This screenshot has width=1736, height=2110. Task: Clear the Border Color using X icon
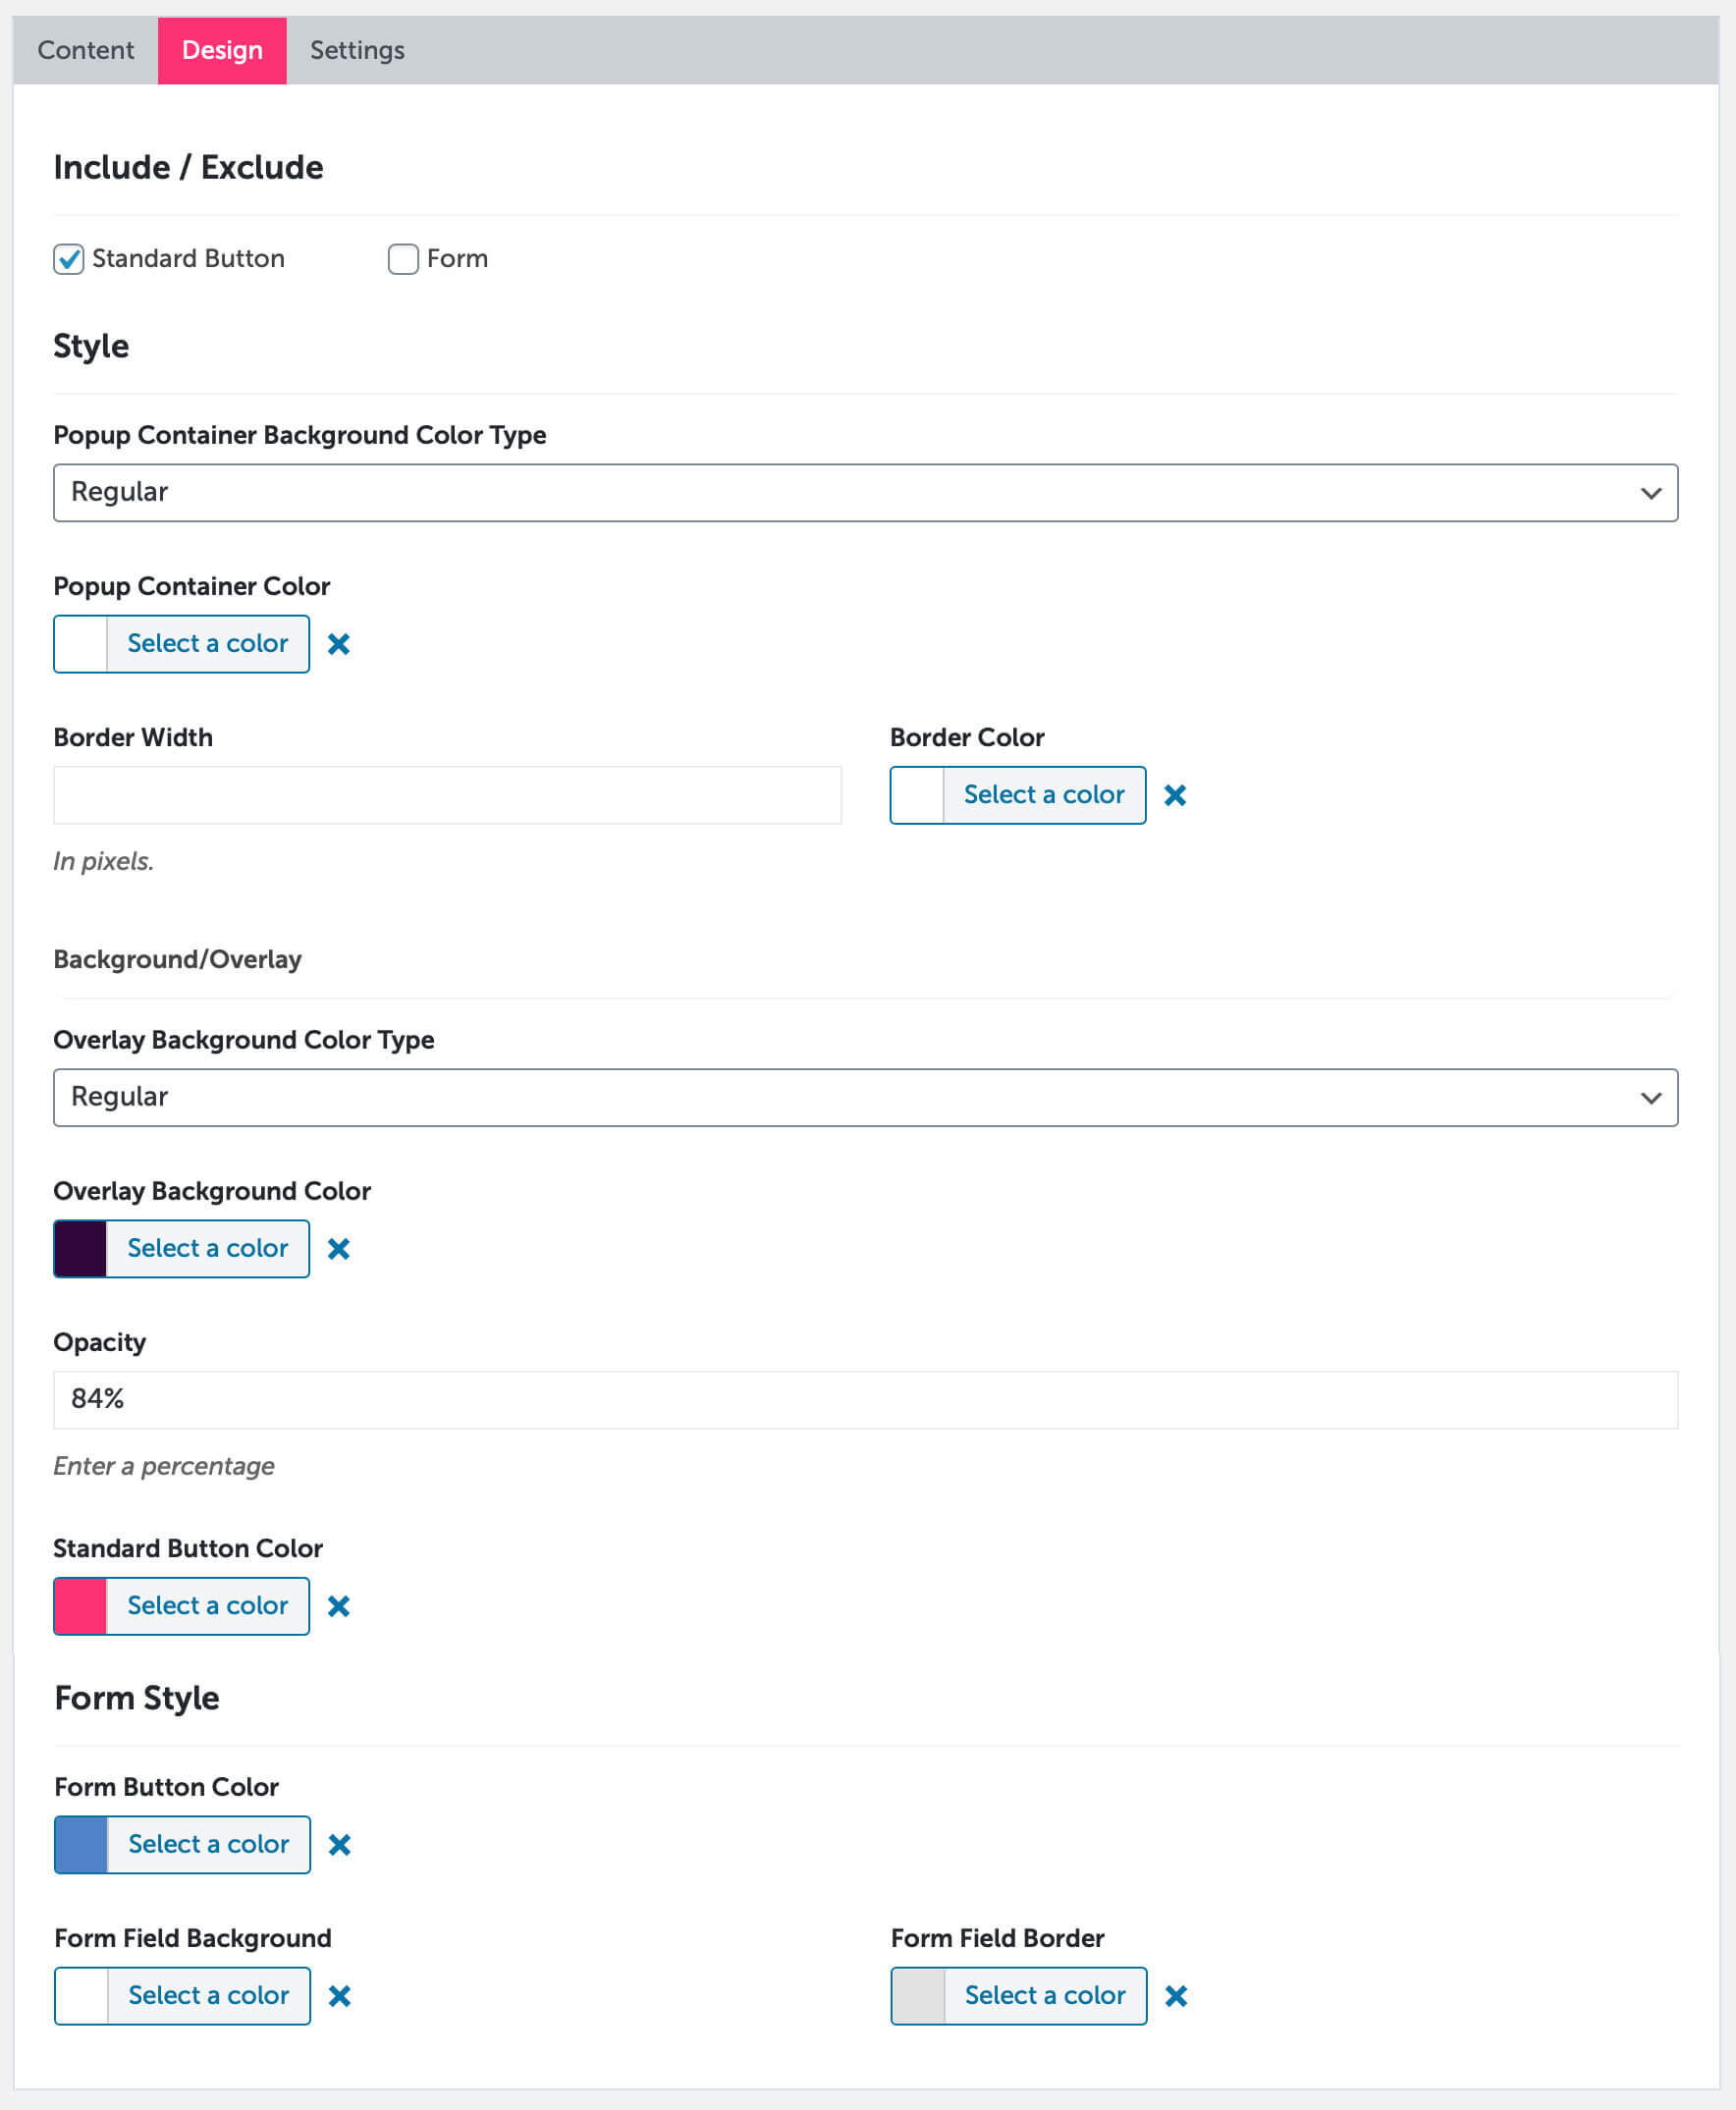tap(1175, 795)
